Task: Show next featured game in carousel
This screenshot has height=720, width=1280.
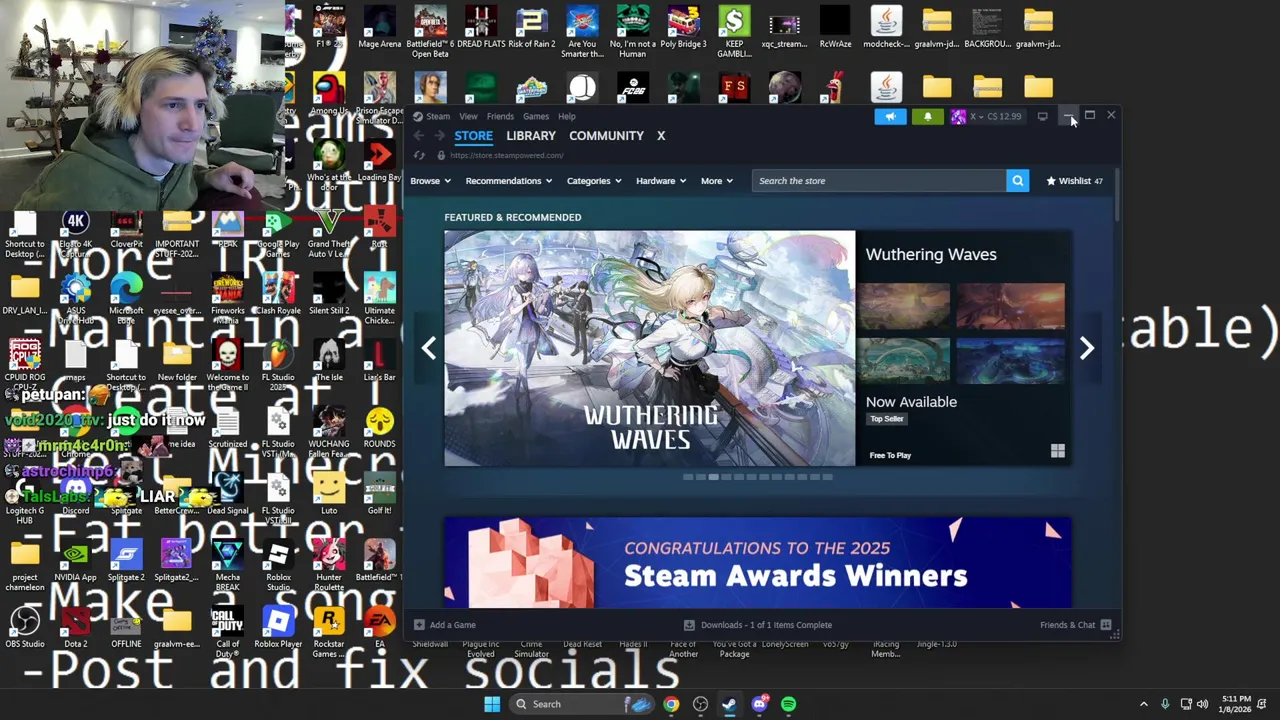Action: point(1087,348)
